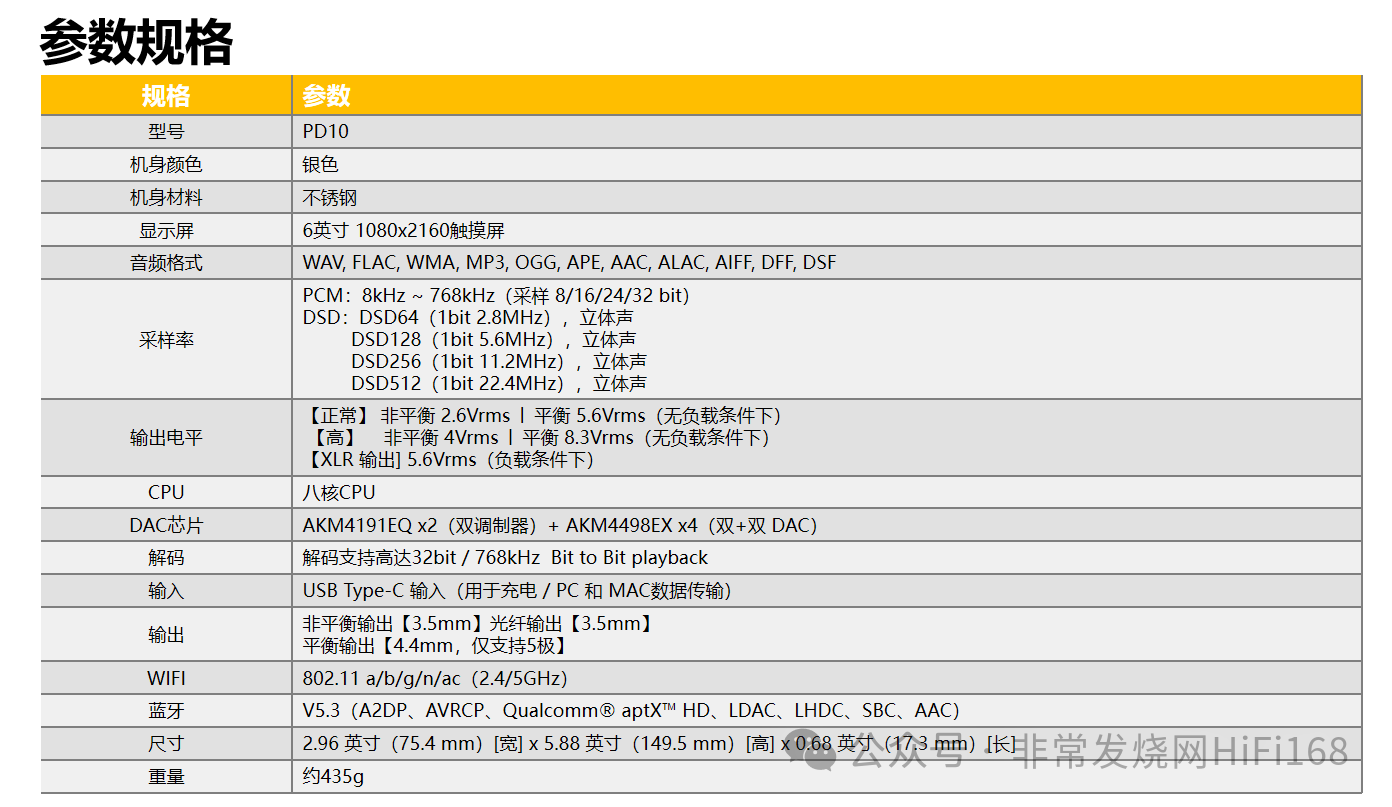
Task: Select the DSD64 (1bit 2.8MHz) line
Action: coord(469,318)
